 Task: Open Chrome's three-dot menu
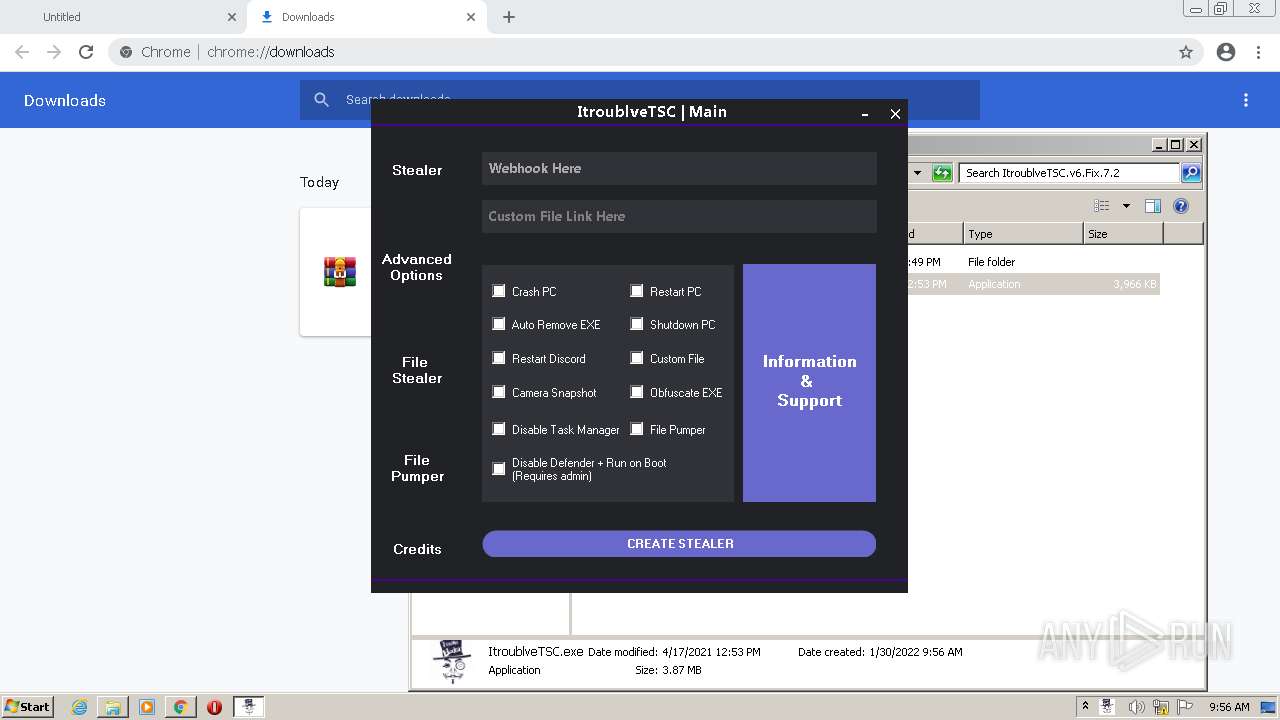tap(1259, 52)
